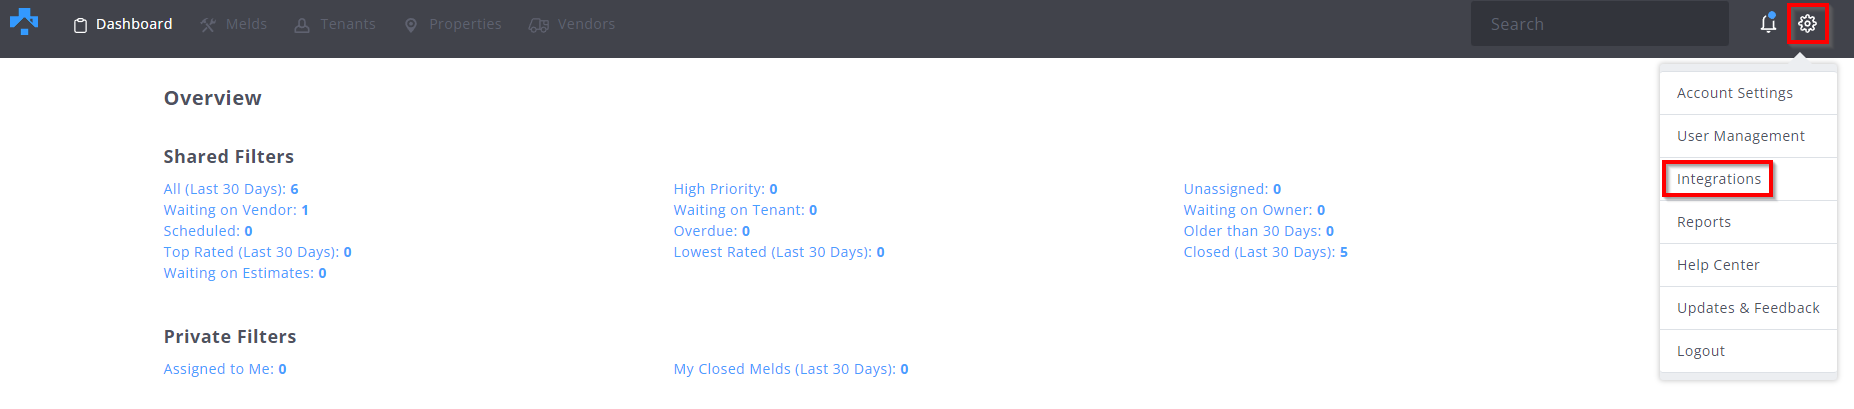
Task: Click the settings gear icon
Action: click(x=1807, y=24)
